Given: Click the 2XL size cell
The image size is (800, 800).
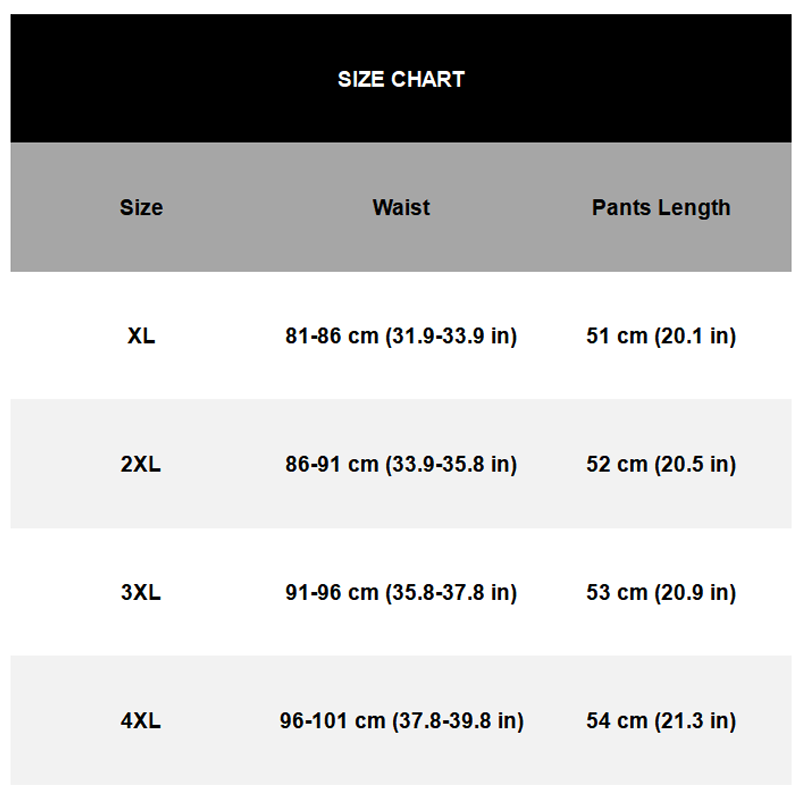Looking at the screenshot, I should [141, 464].
